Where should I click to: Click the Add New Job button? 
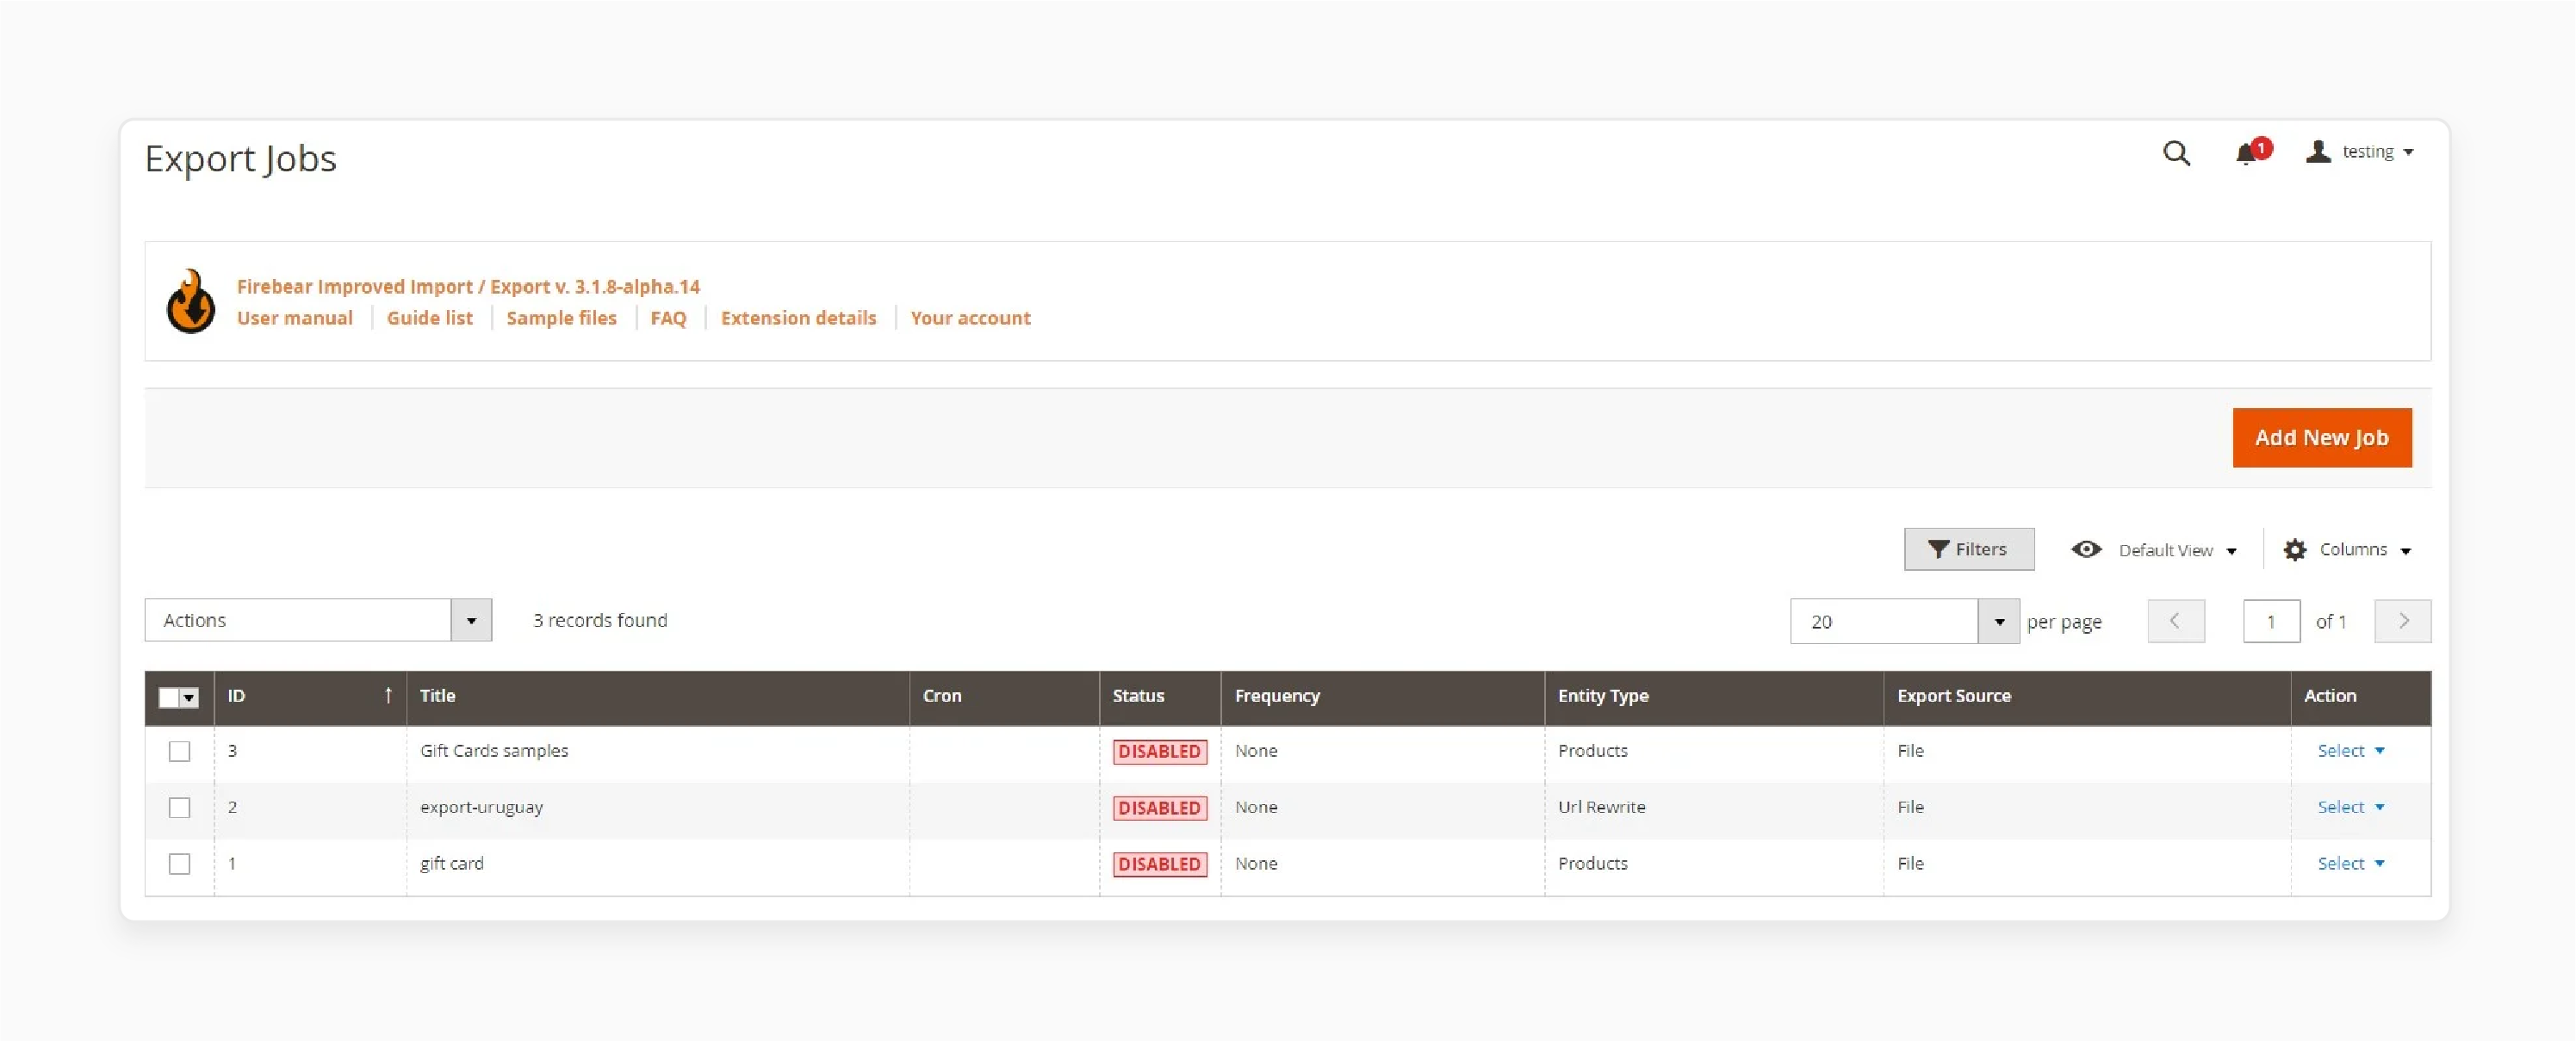click(x=2322, y=437)
